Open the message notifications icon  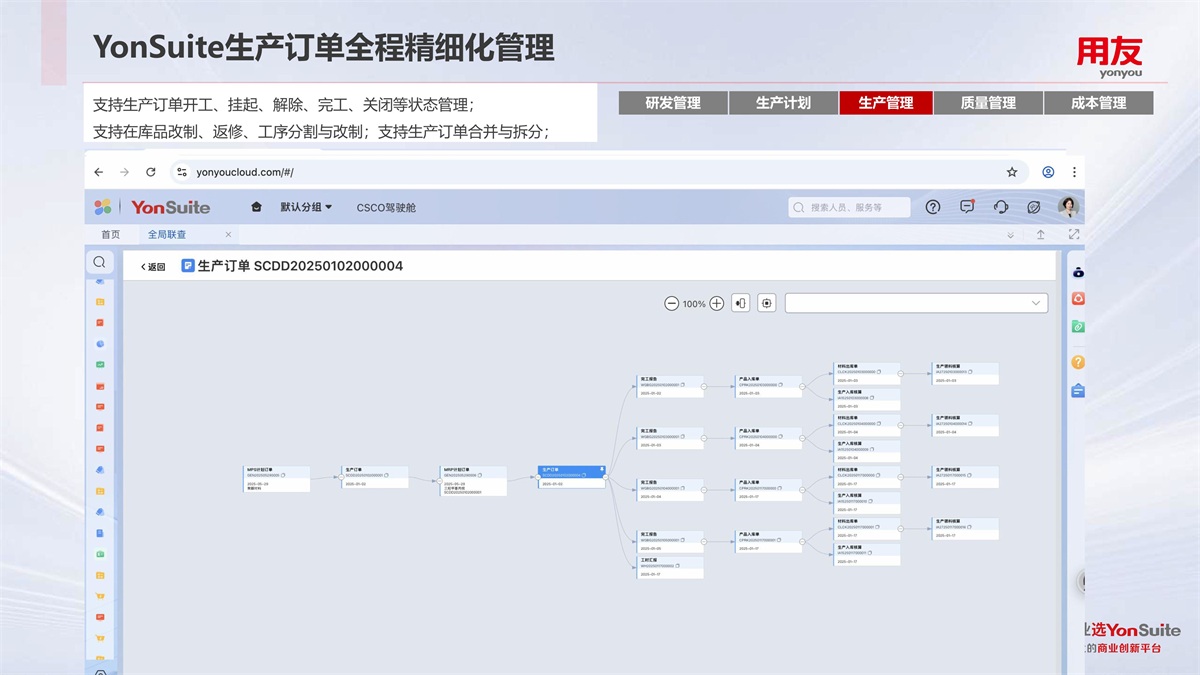coord(967,207)
